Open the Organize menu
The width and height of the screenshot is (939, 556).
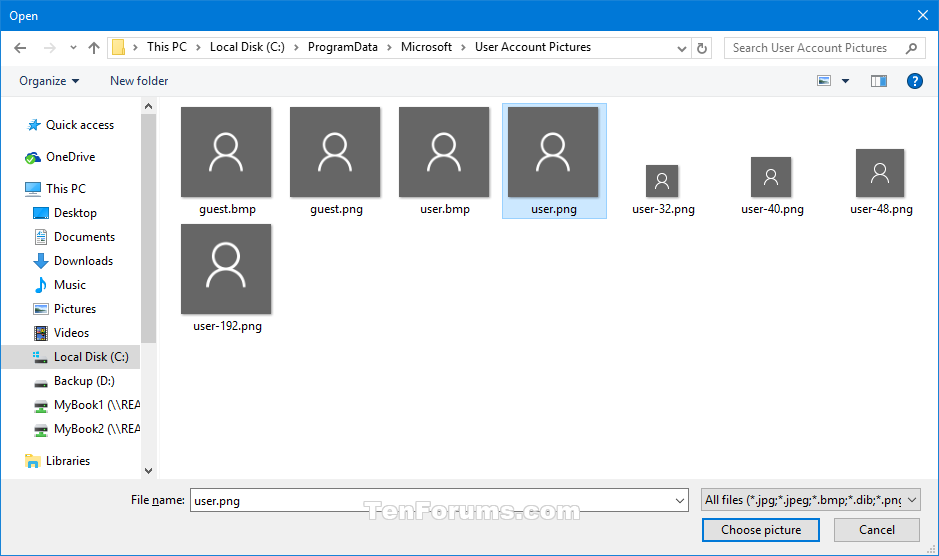(49, 81)
